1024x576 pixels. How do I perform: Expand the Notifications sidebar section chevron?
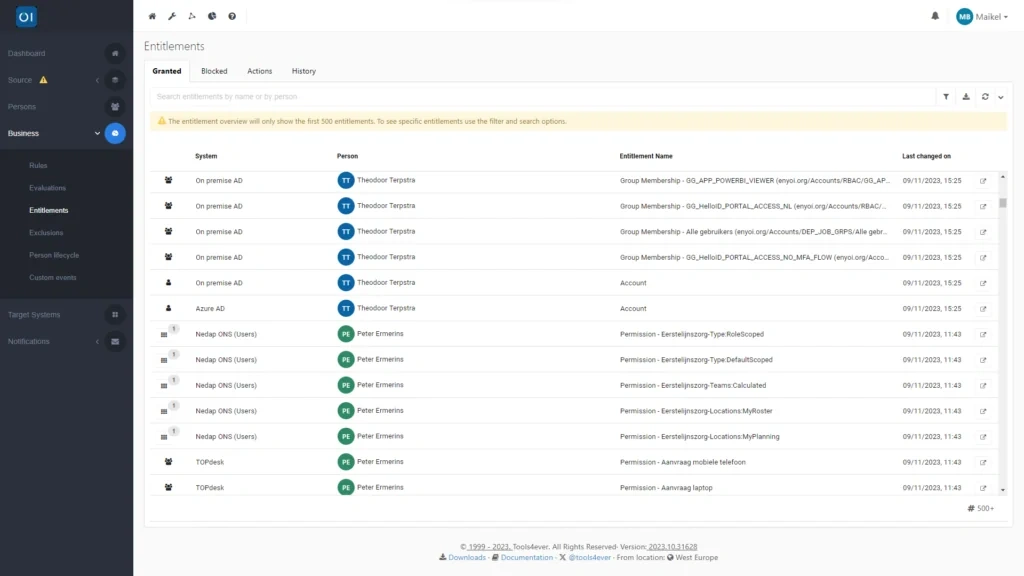tap(97, 342)
